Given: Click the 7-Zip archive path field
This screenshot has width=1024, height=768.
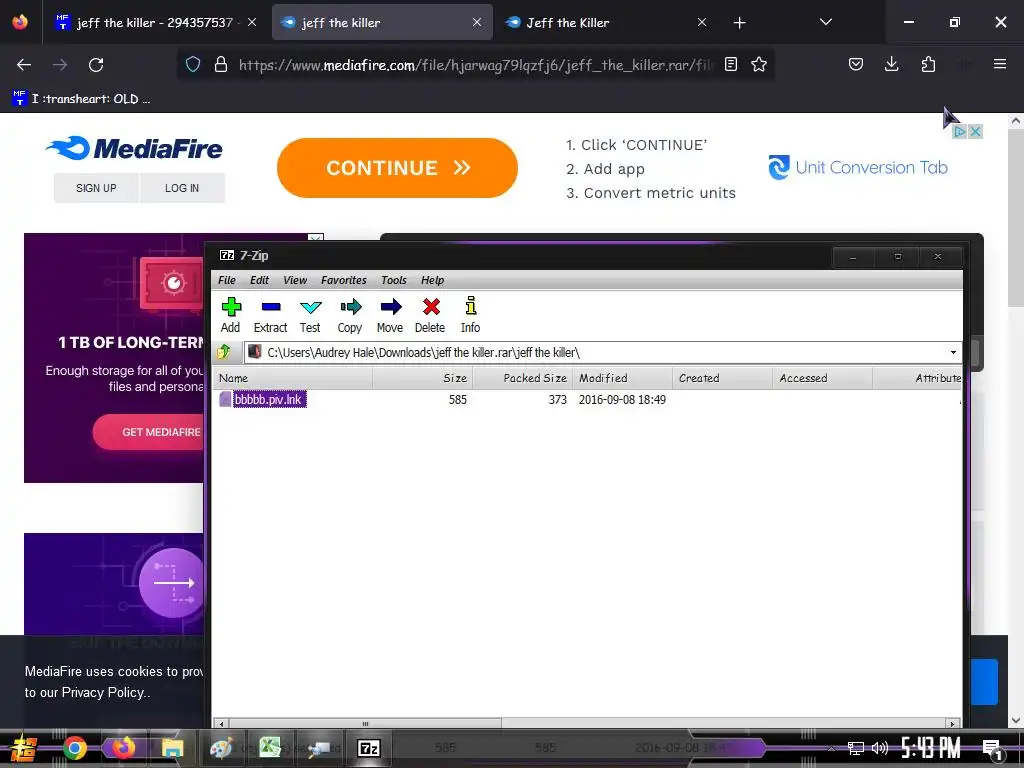Looking at the screenshot, I should [x=596, y=353].
